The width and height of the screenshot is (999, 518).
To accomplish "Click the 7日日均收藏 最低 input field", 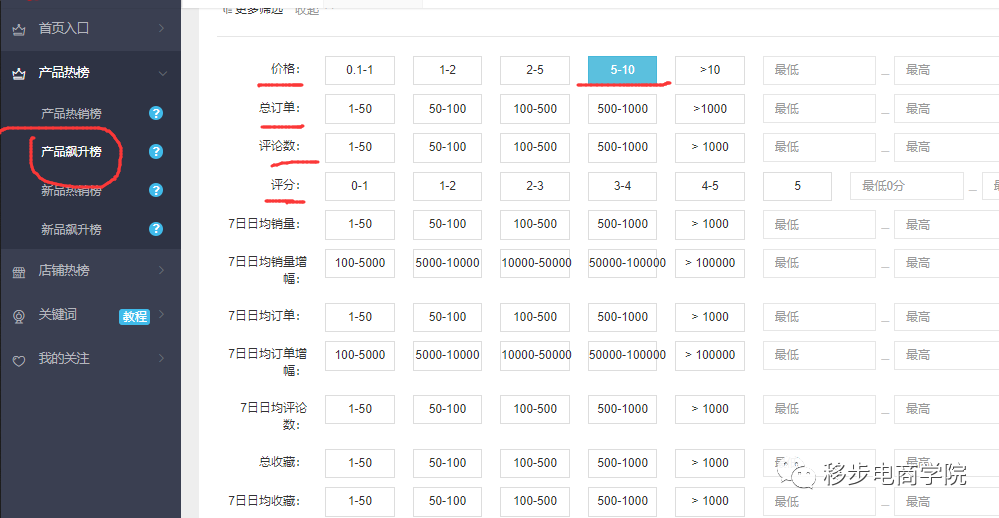I will point(819,501).
